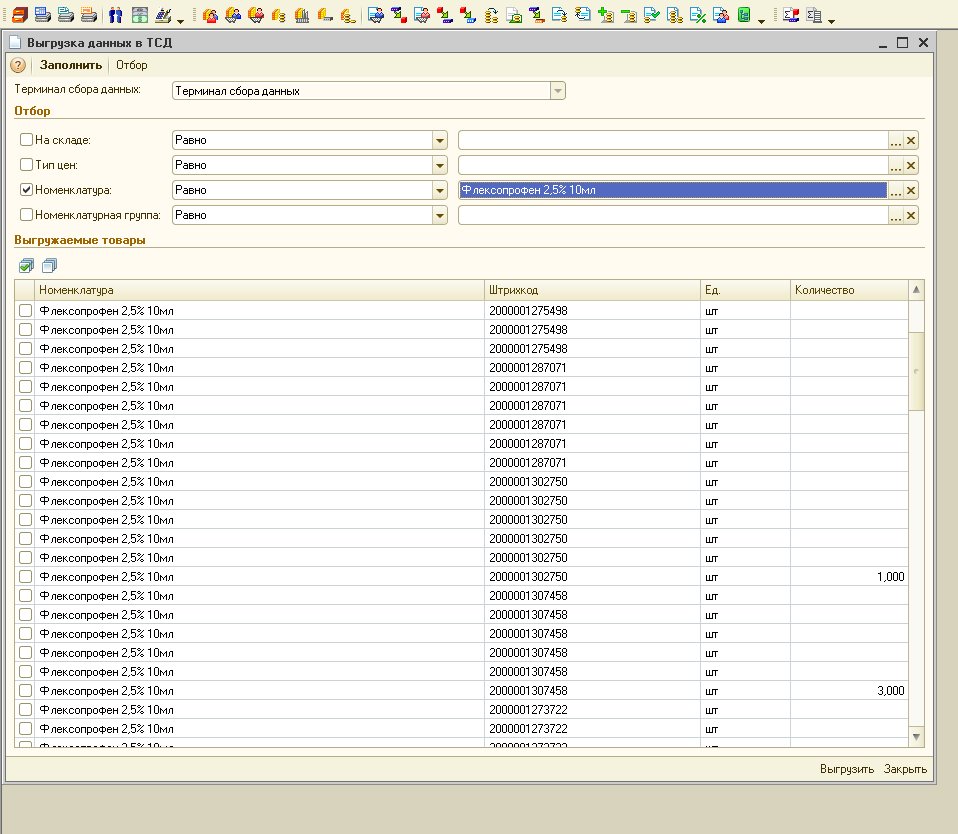Expand the Терминал сбора данных dropdown
958x834 pixels.
tap(558, 91)
